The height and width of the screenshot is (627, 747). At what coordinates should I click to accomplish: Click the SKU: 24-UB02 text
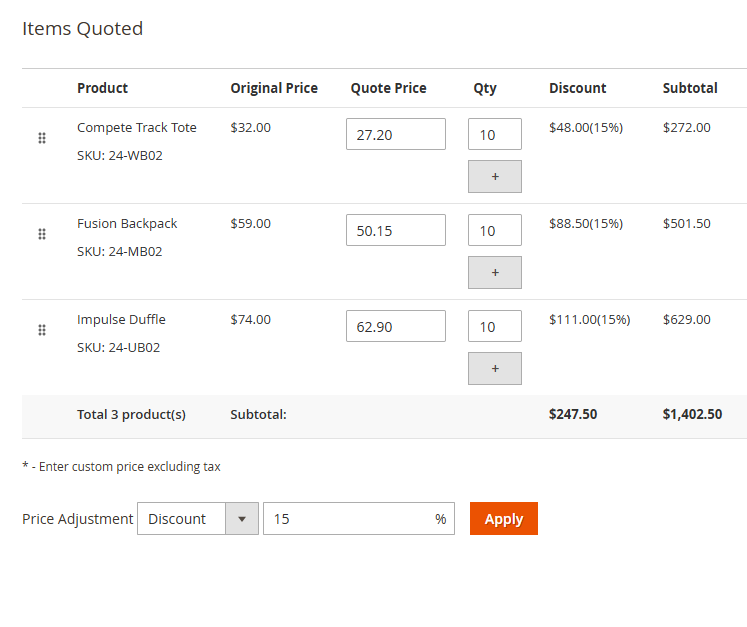tap(119, 348)
